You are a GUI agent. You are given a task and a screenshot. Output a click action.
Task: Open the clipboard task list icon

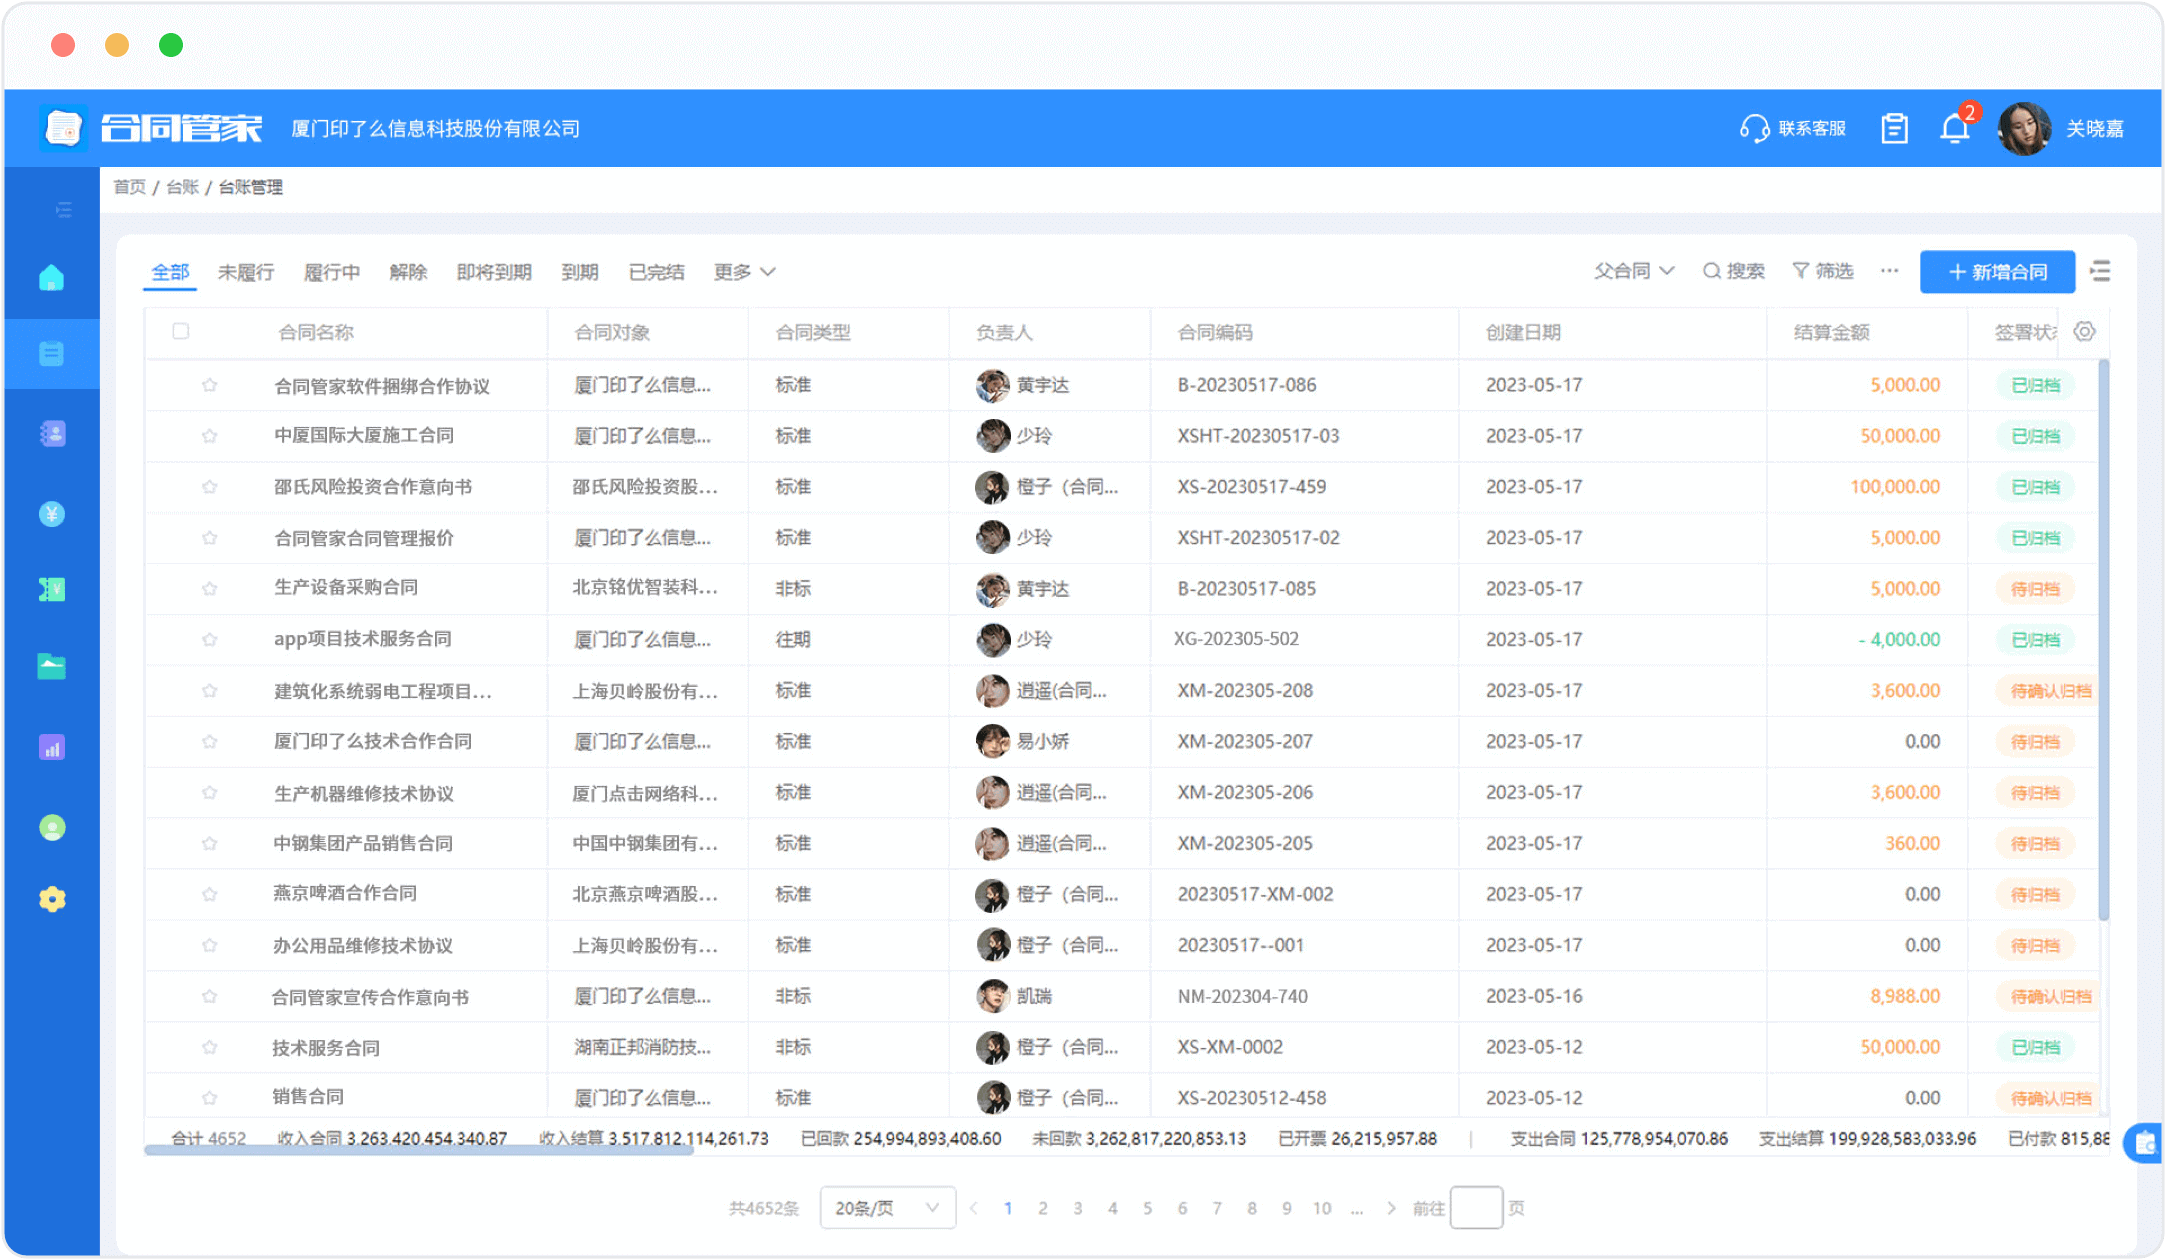(1894, 129)
